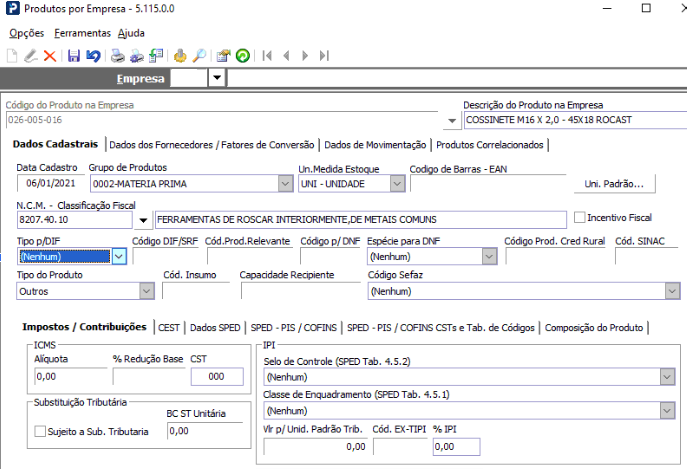Click the save (floppy disk) toolbar icon

tap(74, 56)
